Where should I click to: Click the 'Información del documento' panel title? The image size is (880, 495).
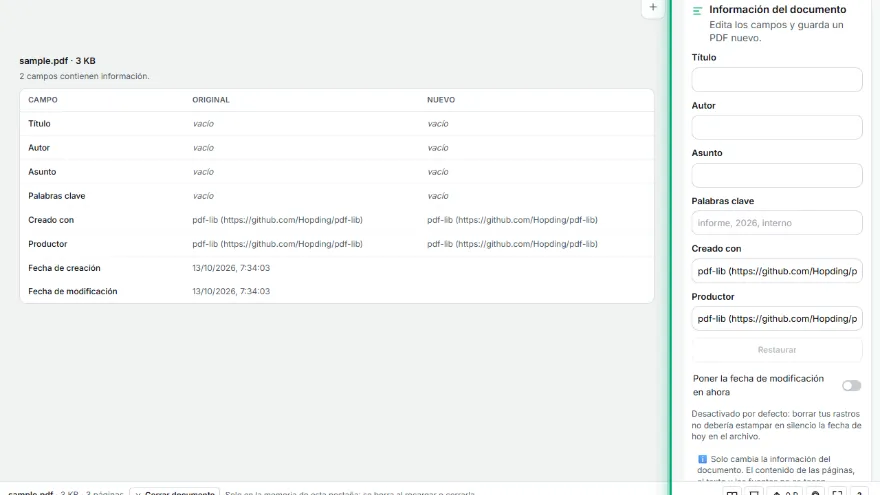click(777, 10)
